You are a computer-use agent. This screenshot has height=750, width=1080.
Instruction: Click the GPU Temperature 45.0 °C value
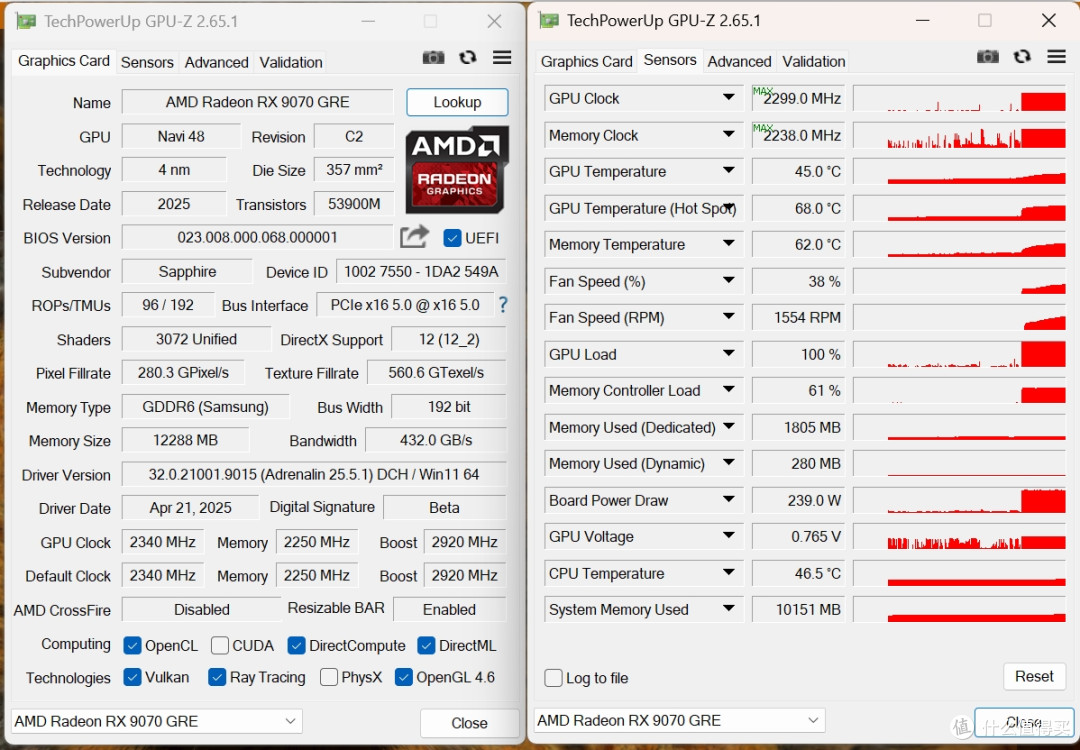click(798, 171)
